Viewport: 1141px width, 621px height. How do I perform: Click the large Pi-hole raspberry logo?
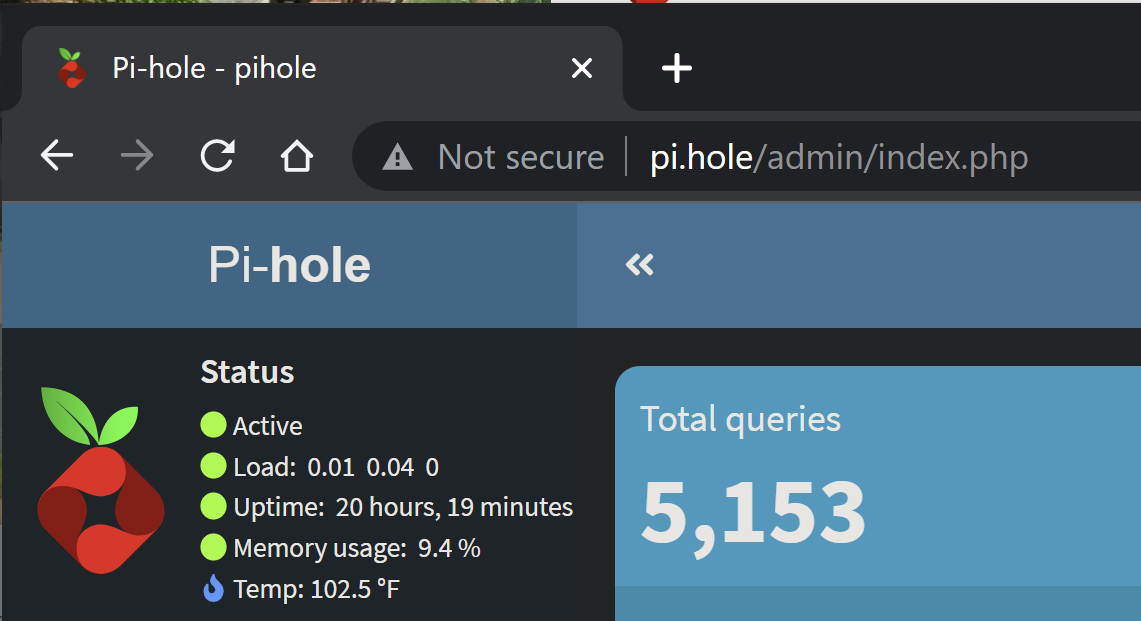(100, 480)
